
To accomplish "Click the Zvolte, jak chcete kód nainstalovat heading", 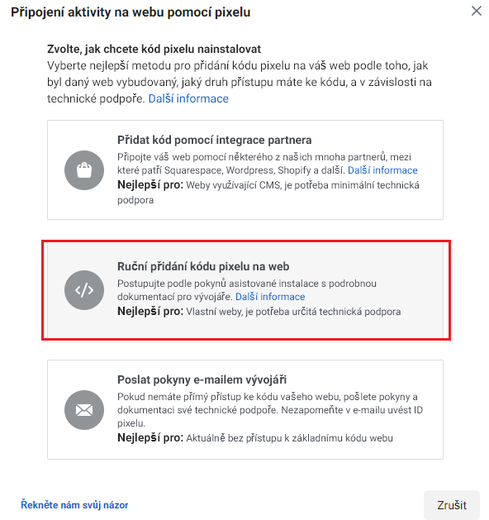I will (154, 49).
